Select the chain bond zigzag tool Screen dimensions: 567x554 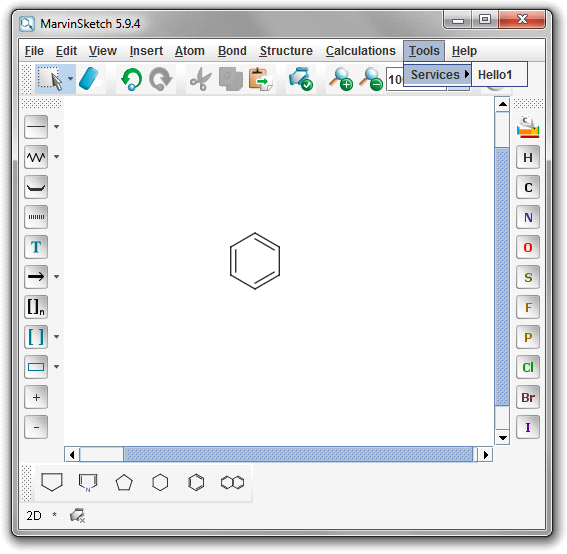tap(36, 157)
